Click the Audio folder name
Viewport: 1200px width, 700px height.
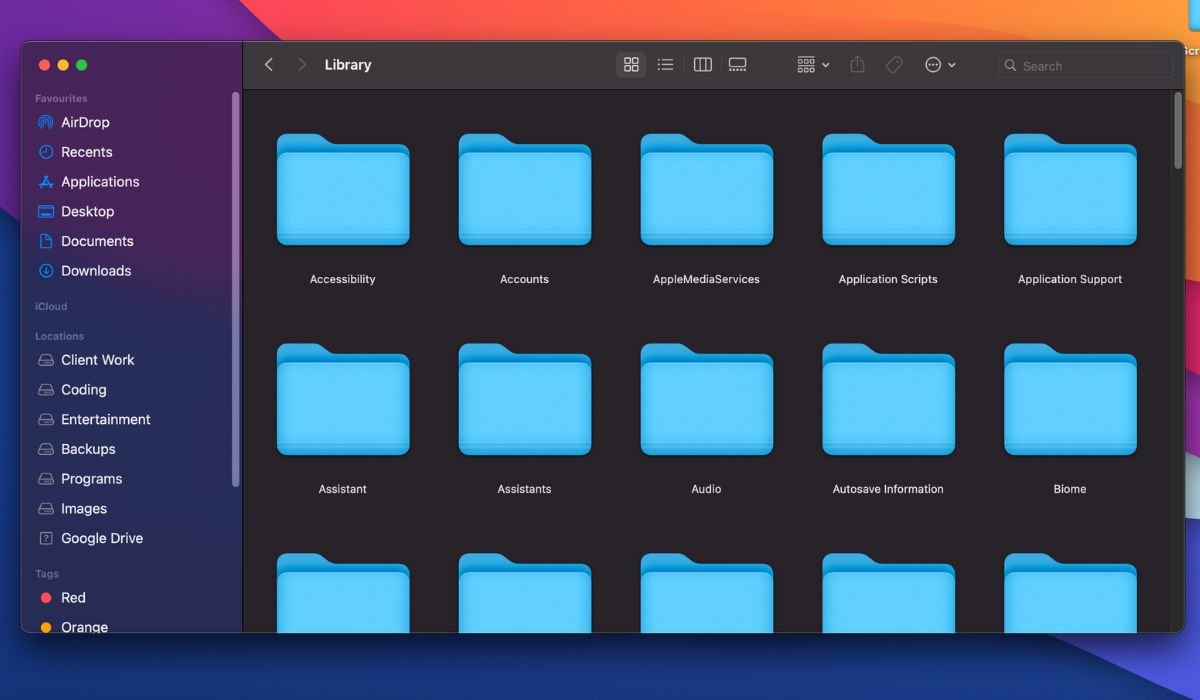click(x=706, y=489)
